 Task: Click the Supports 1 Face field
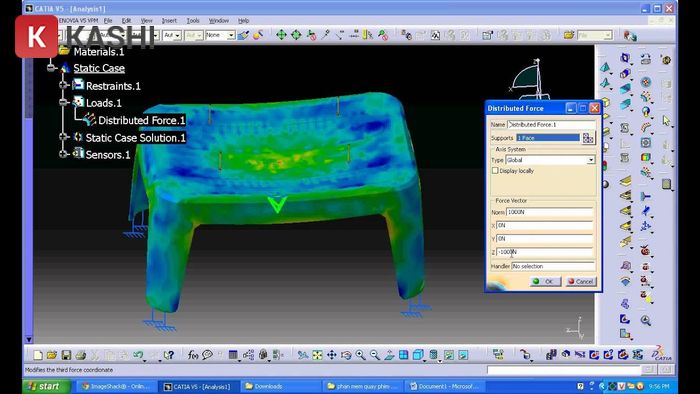click(548, 138)
